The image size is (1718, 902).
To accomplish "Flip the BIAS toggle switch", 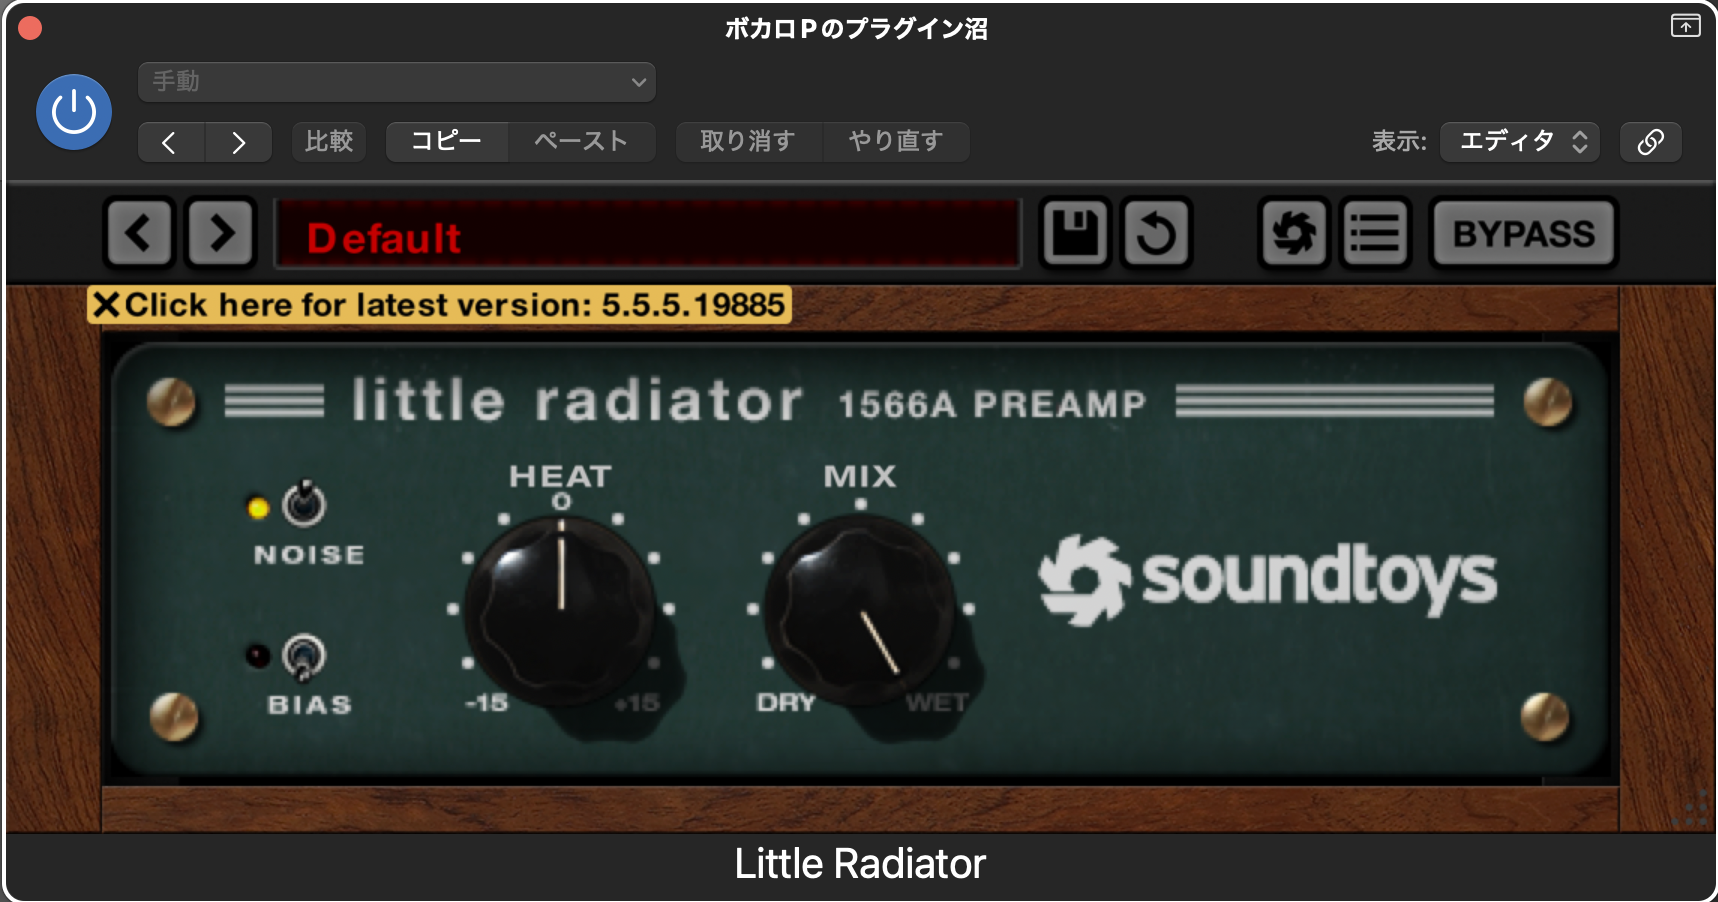I will click(303, 657).
